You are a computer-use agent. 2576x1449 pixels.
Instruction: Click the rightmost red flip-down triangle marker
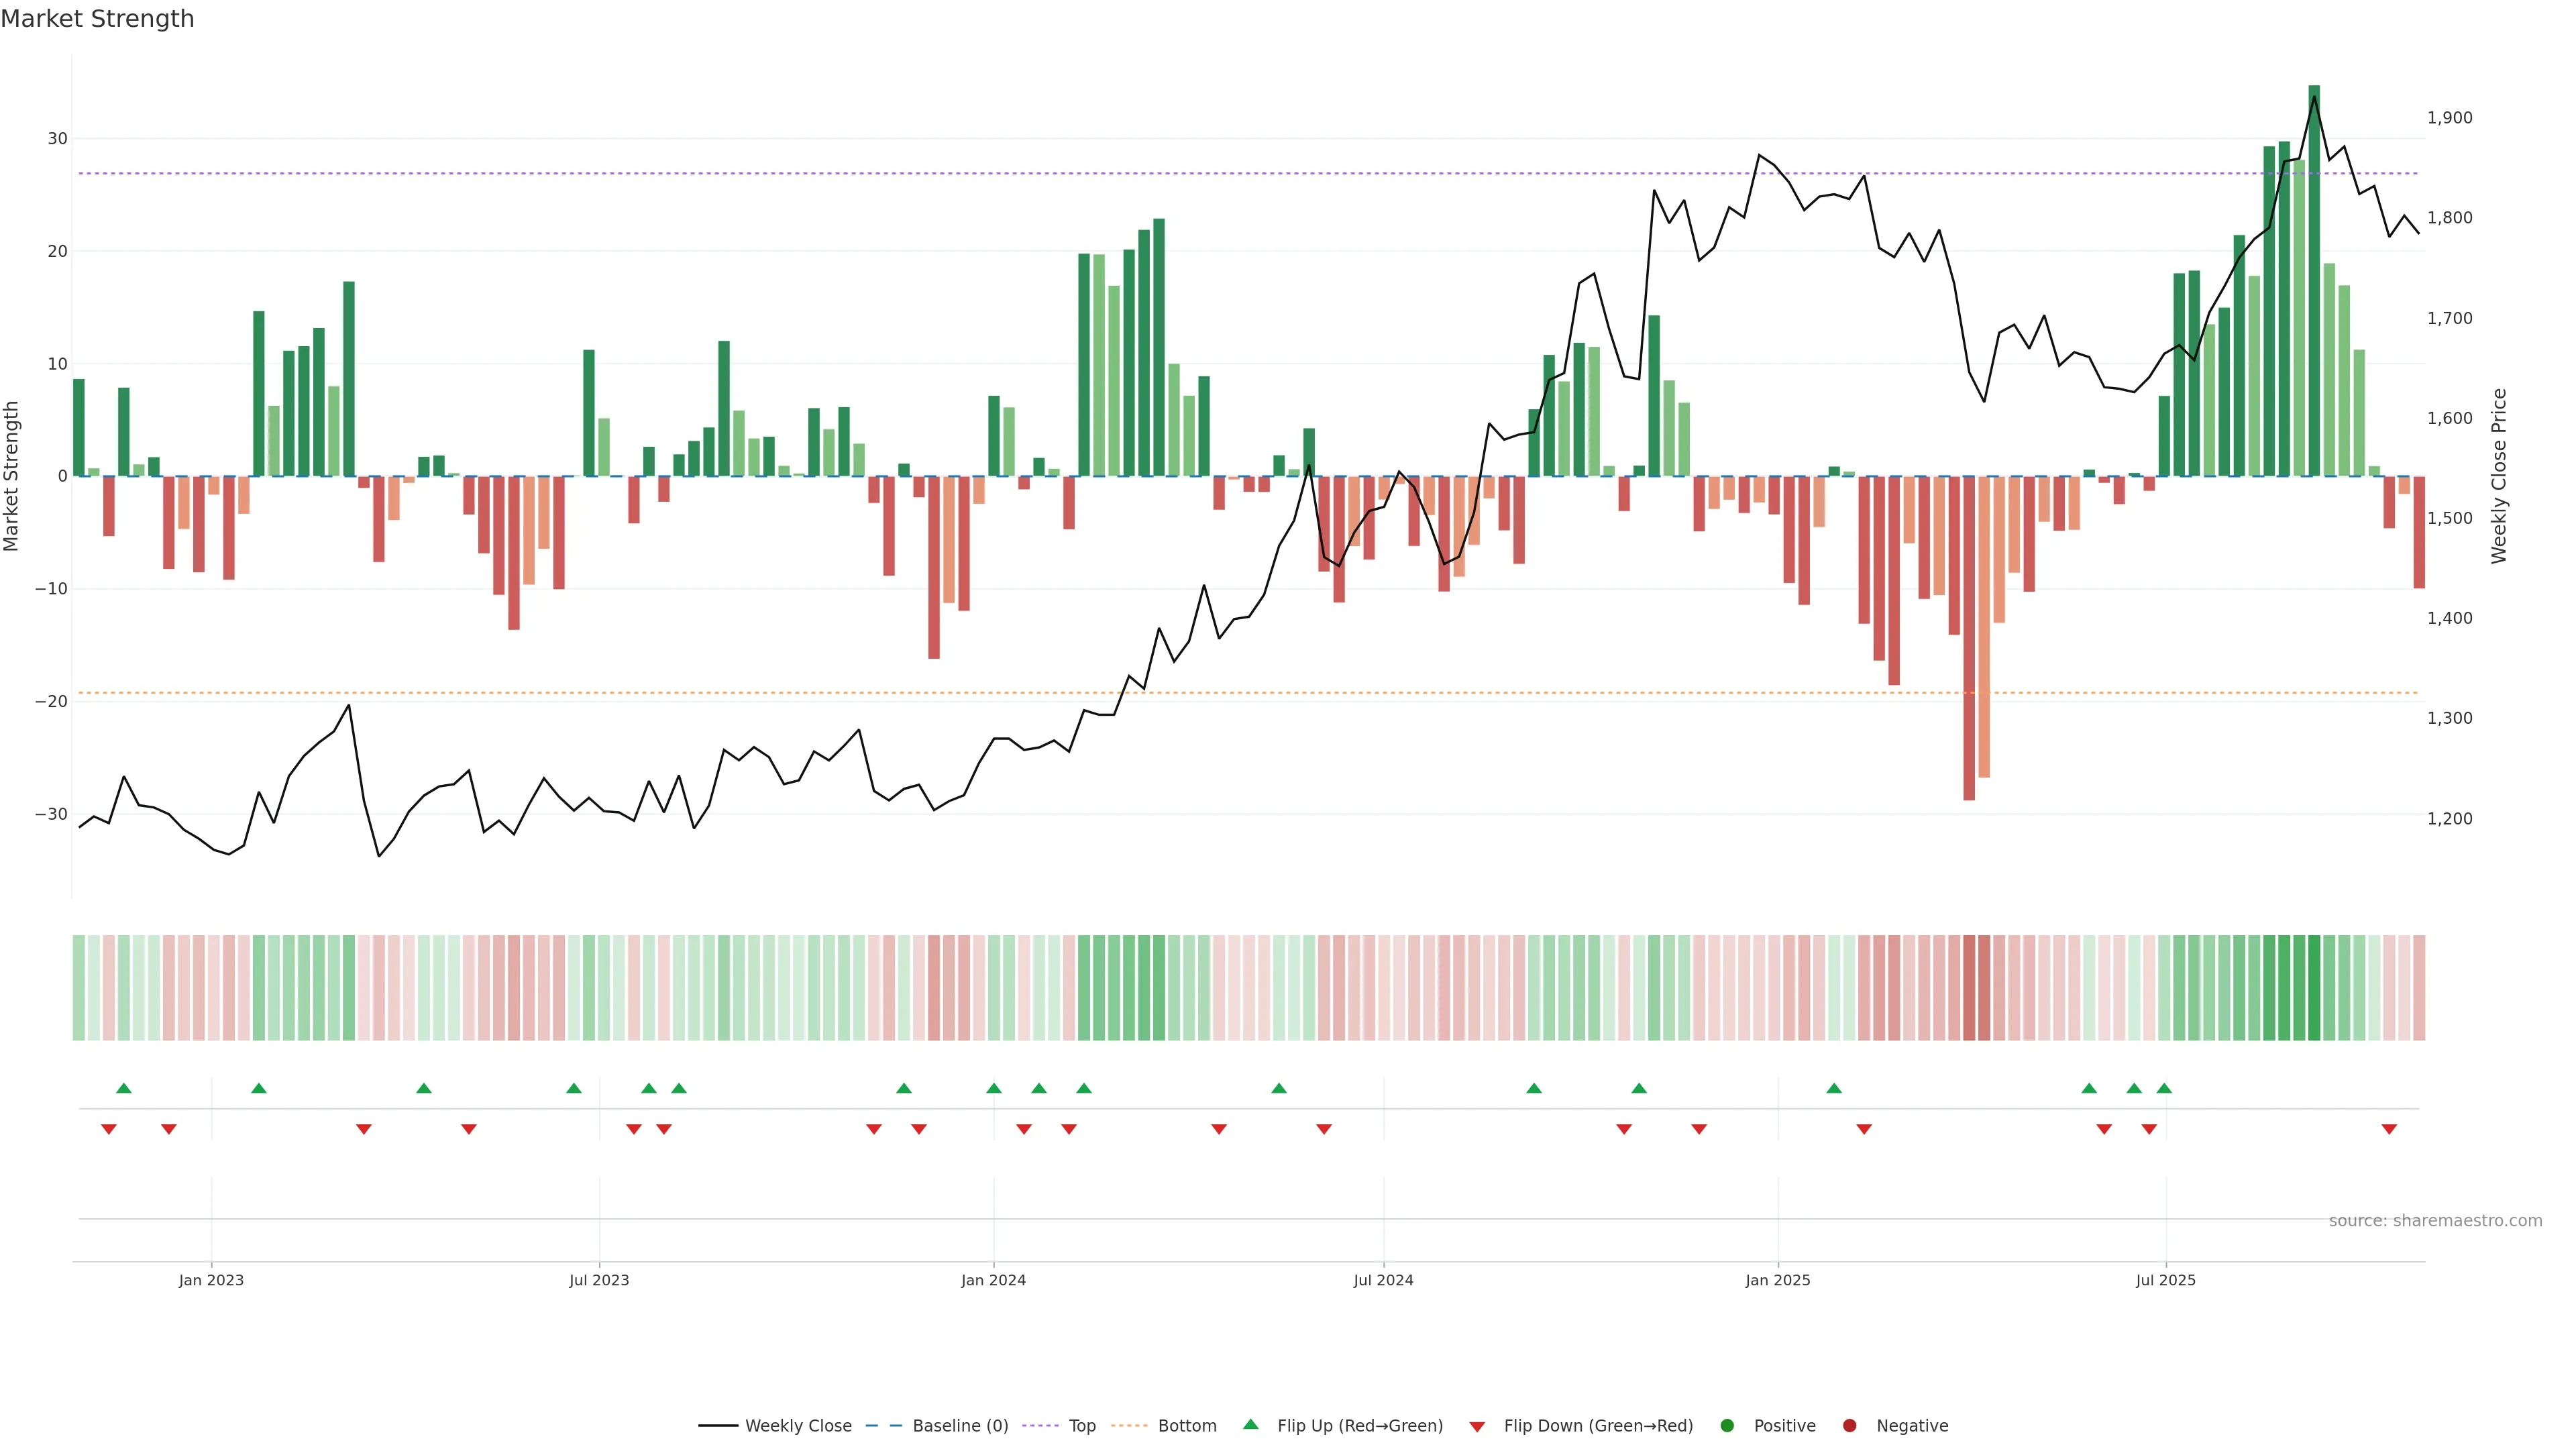[x=2389, y=1129]
